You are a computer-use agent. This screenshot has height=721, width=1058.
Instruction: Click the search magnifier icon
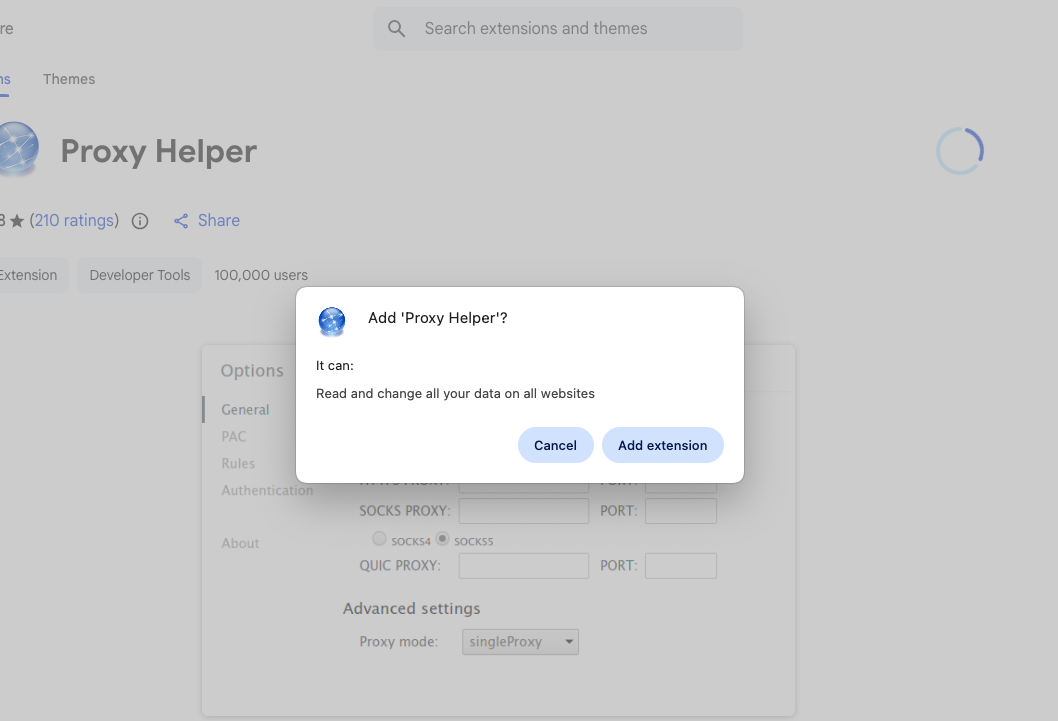click(x=397, y=29)
